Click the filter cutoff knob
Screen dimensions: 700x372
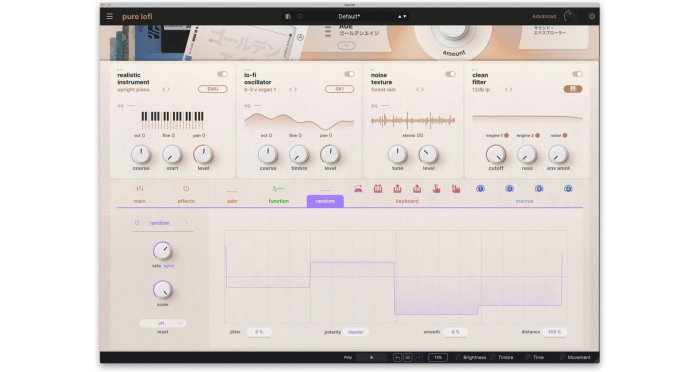pyautogui.click(x=496, y=155)
